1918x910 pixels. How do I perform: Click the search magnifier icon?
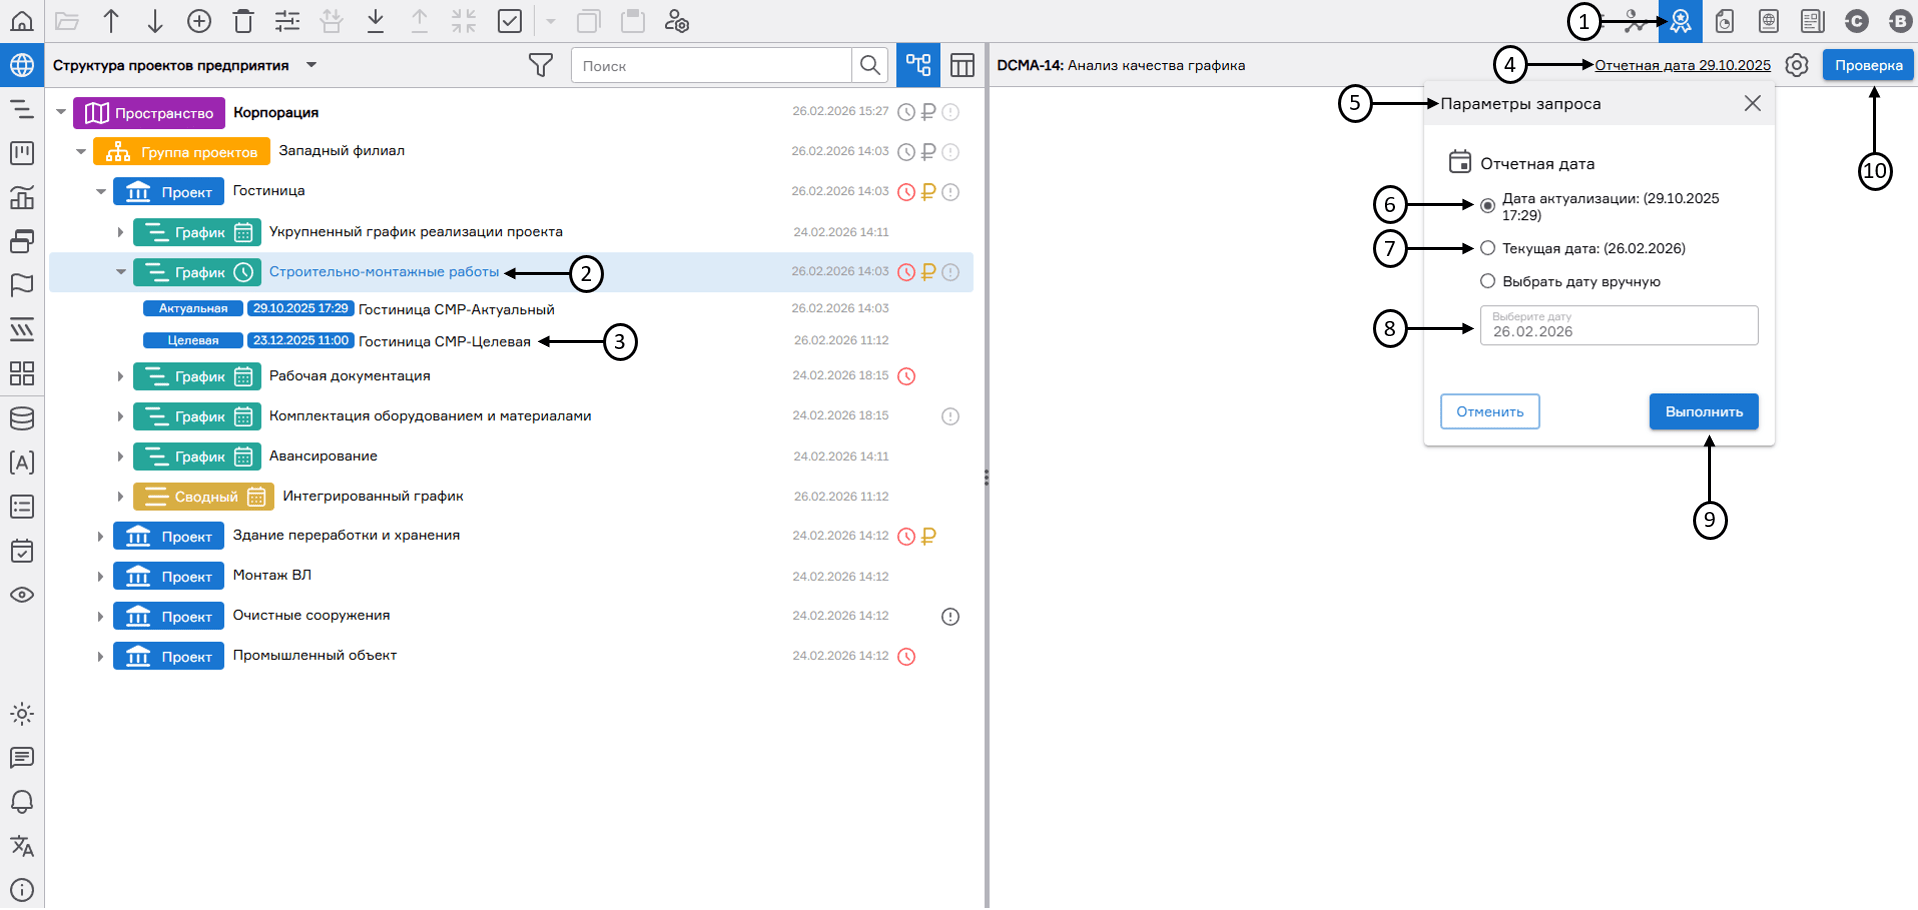tap(870, 66)
